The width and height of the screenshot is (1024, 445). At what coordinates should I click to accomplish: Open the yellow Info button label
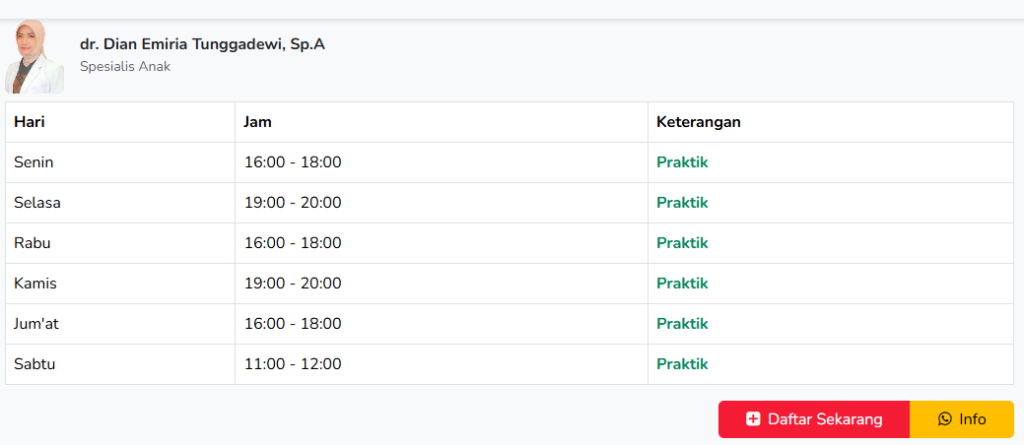point(972,419)
